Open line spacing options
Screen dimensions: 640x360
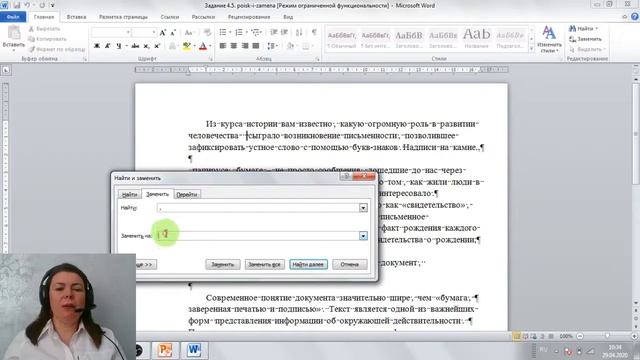[x=272, y=46]
